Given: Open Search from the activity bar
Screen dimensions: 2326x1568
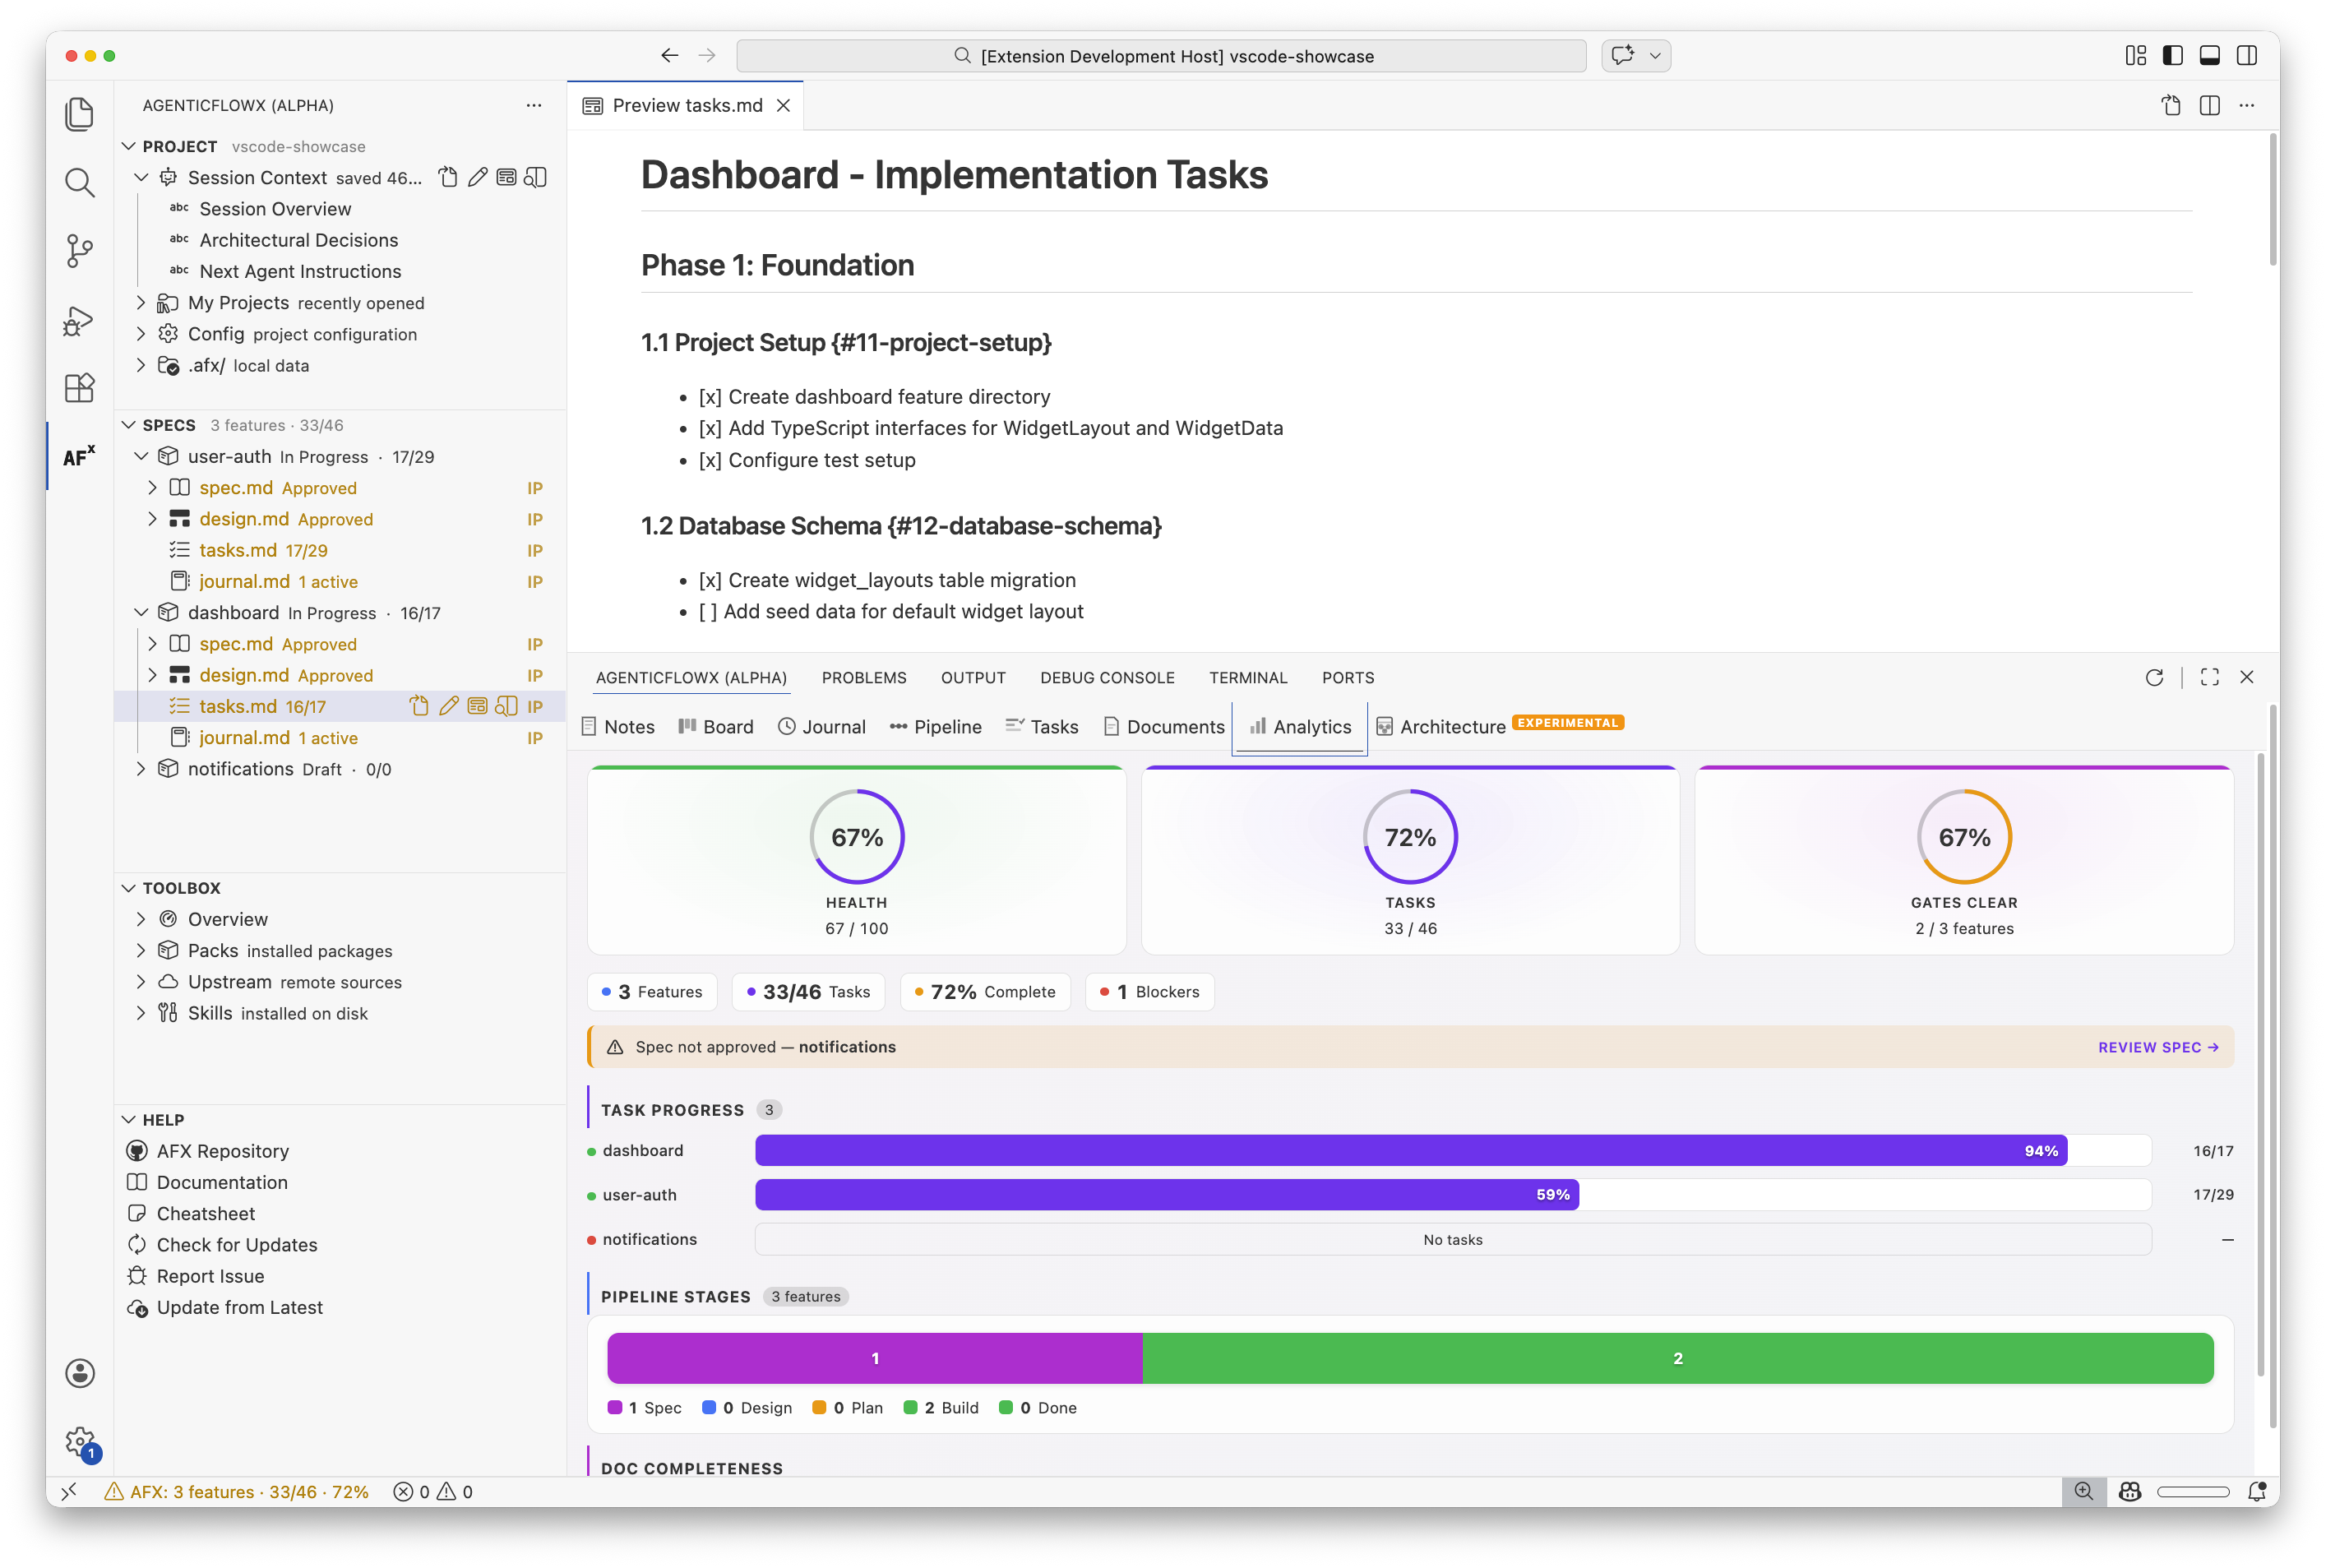Looking at the screenshot, I should tap(79, 182).
